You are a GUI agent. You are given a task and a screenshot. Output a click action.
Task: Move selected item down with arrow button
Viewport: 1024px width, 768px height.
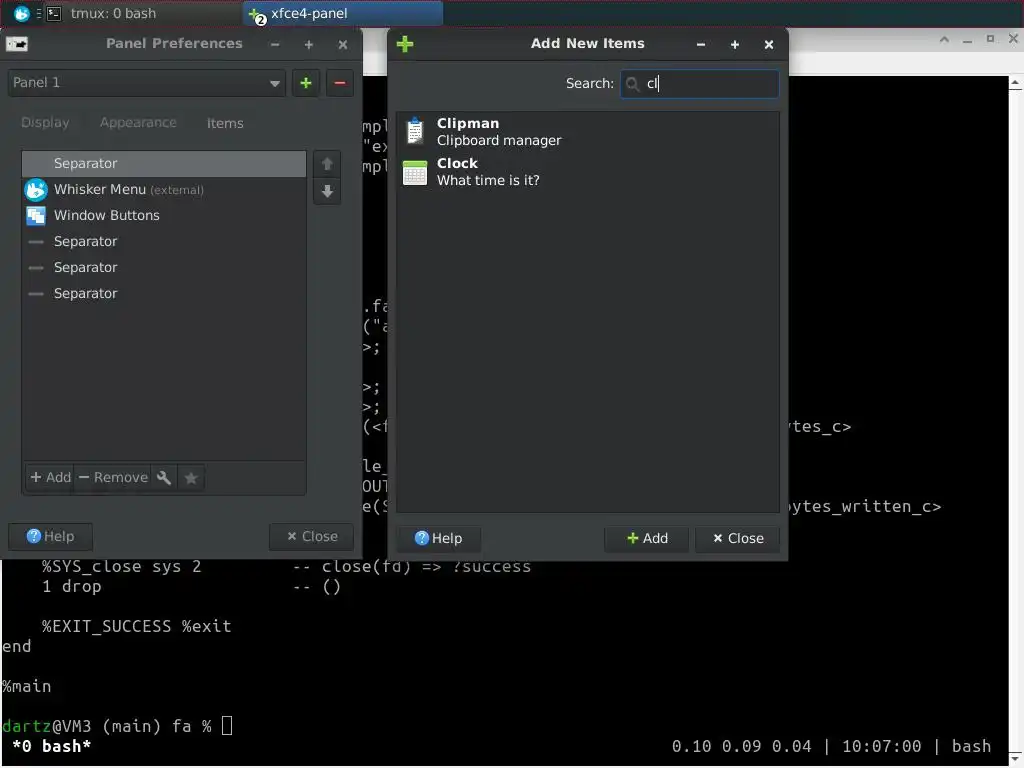[x=327, y=191]
